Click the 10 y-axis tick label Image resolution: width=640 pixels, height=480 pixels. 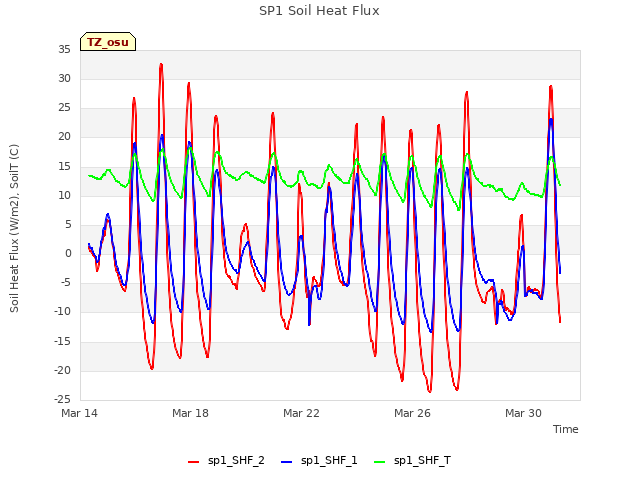click(64, 196)
